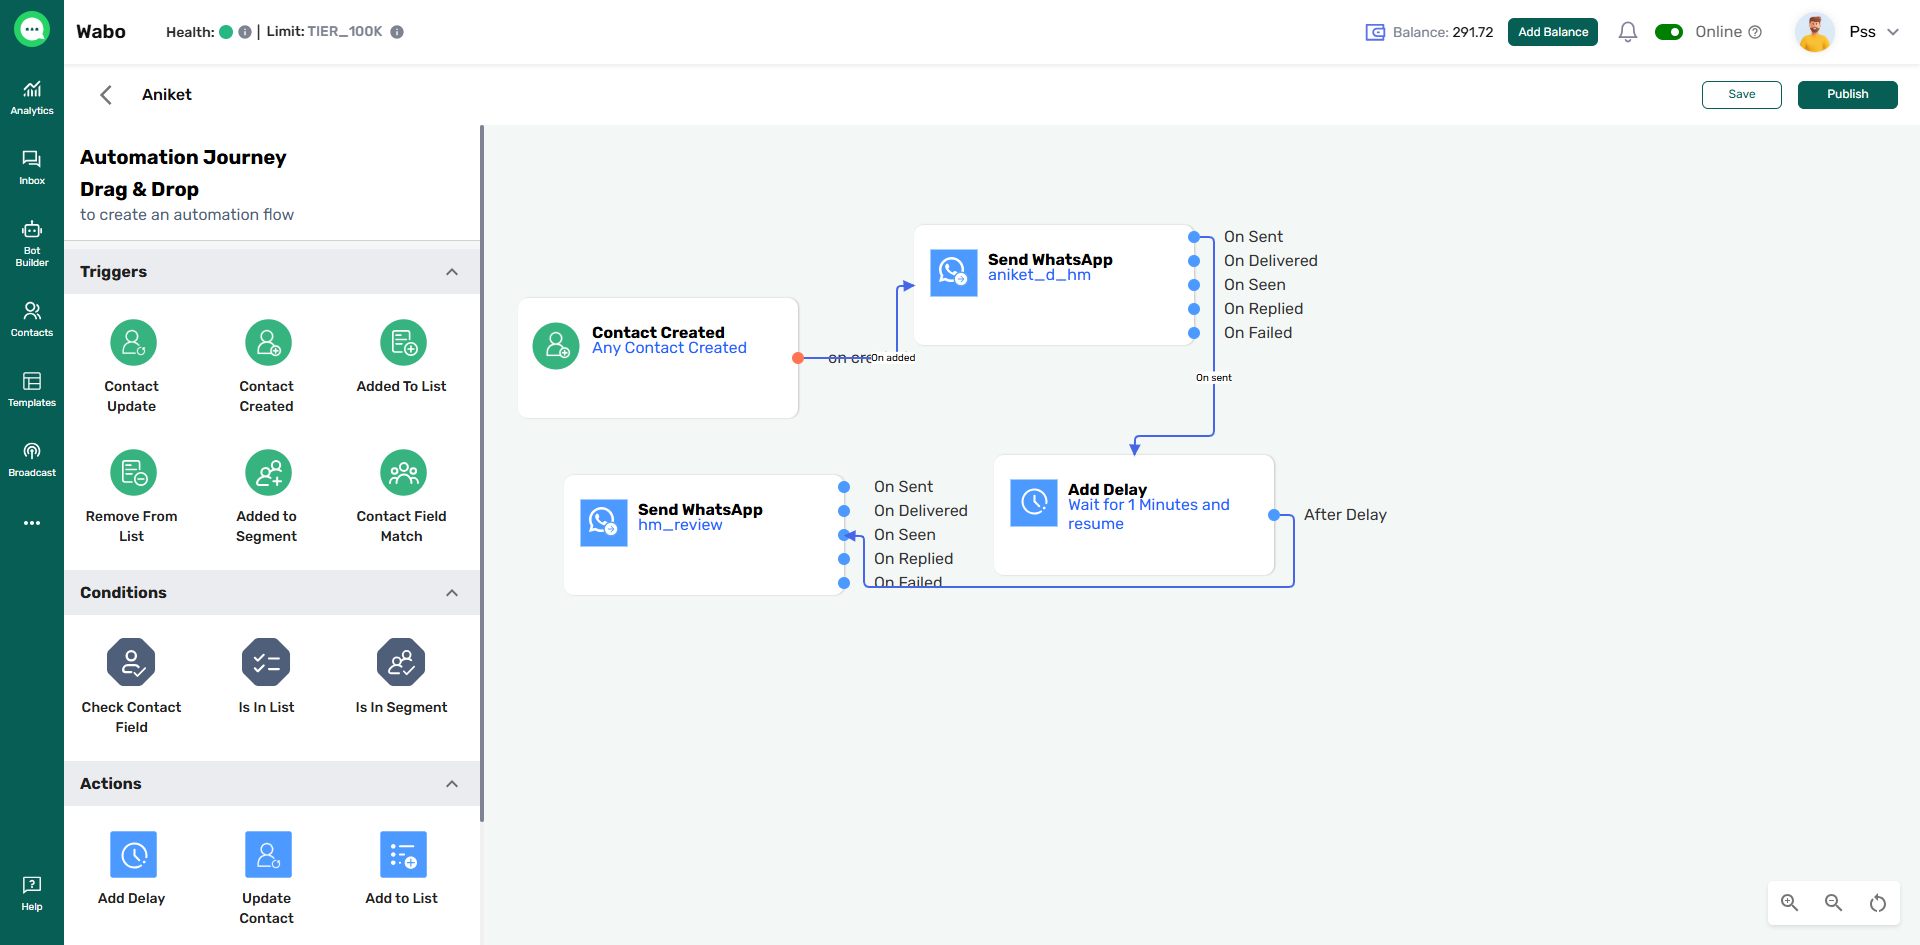
Task: Click the left panel vertical scrollbar
Action: click(482, 470)
